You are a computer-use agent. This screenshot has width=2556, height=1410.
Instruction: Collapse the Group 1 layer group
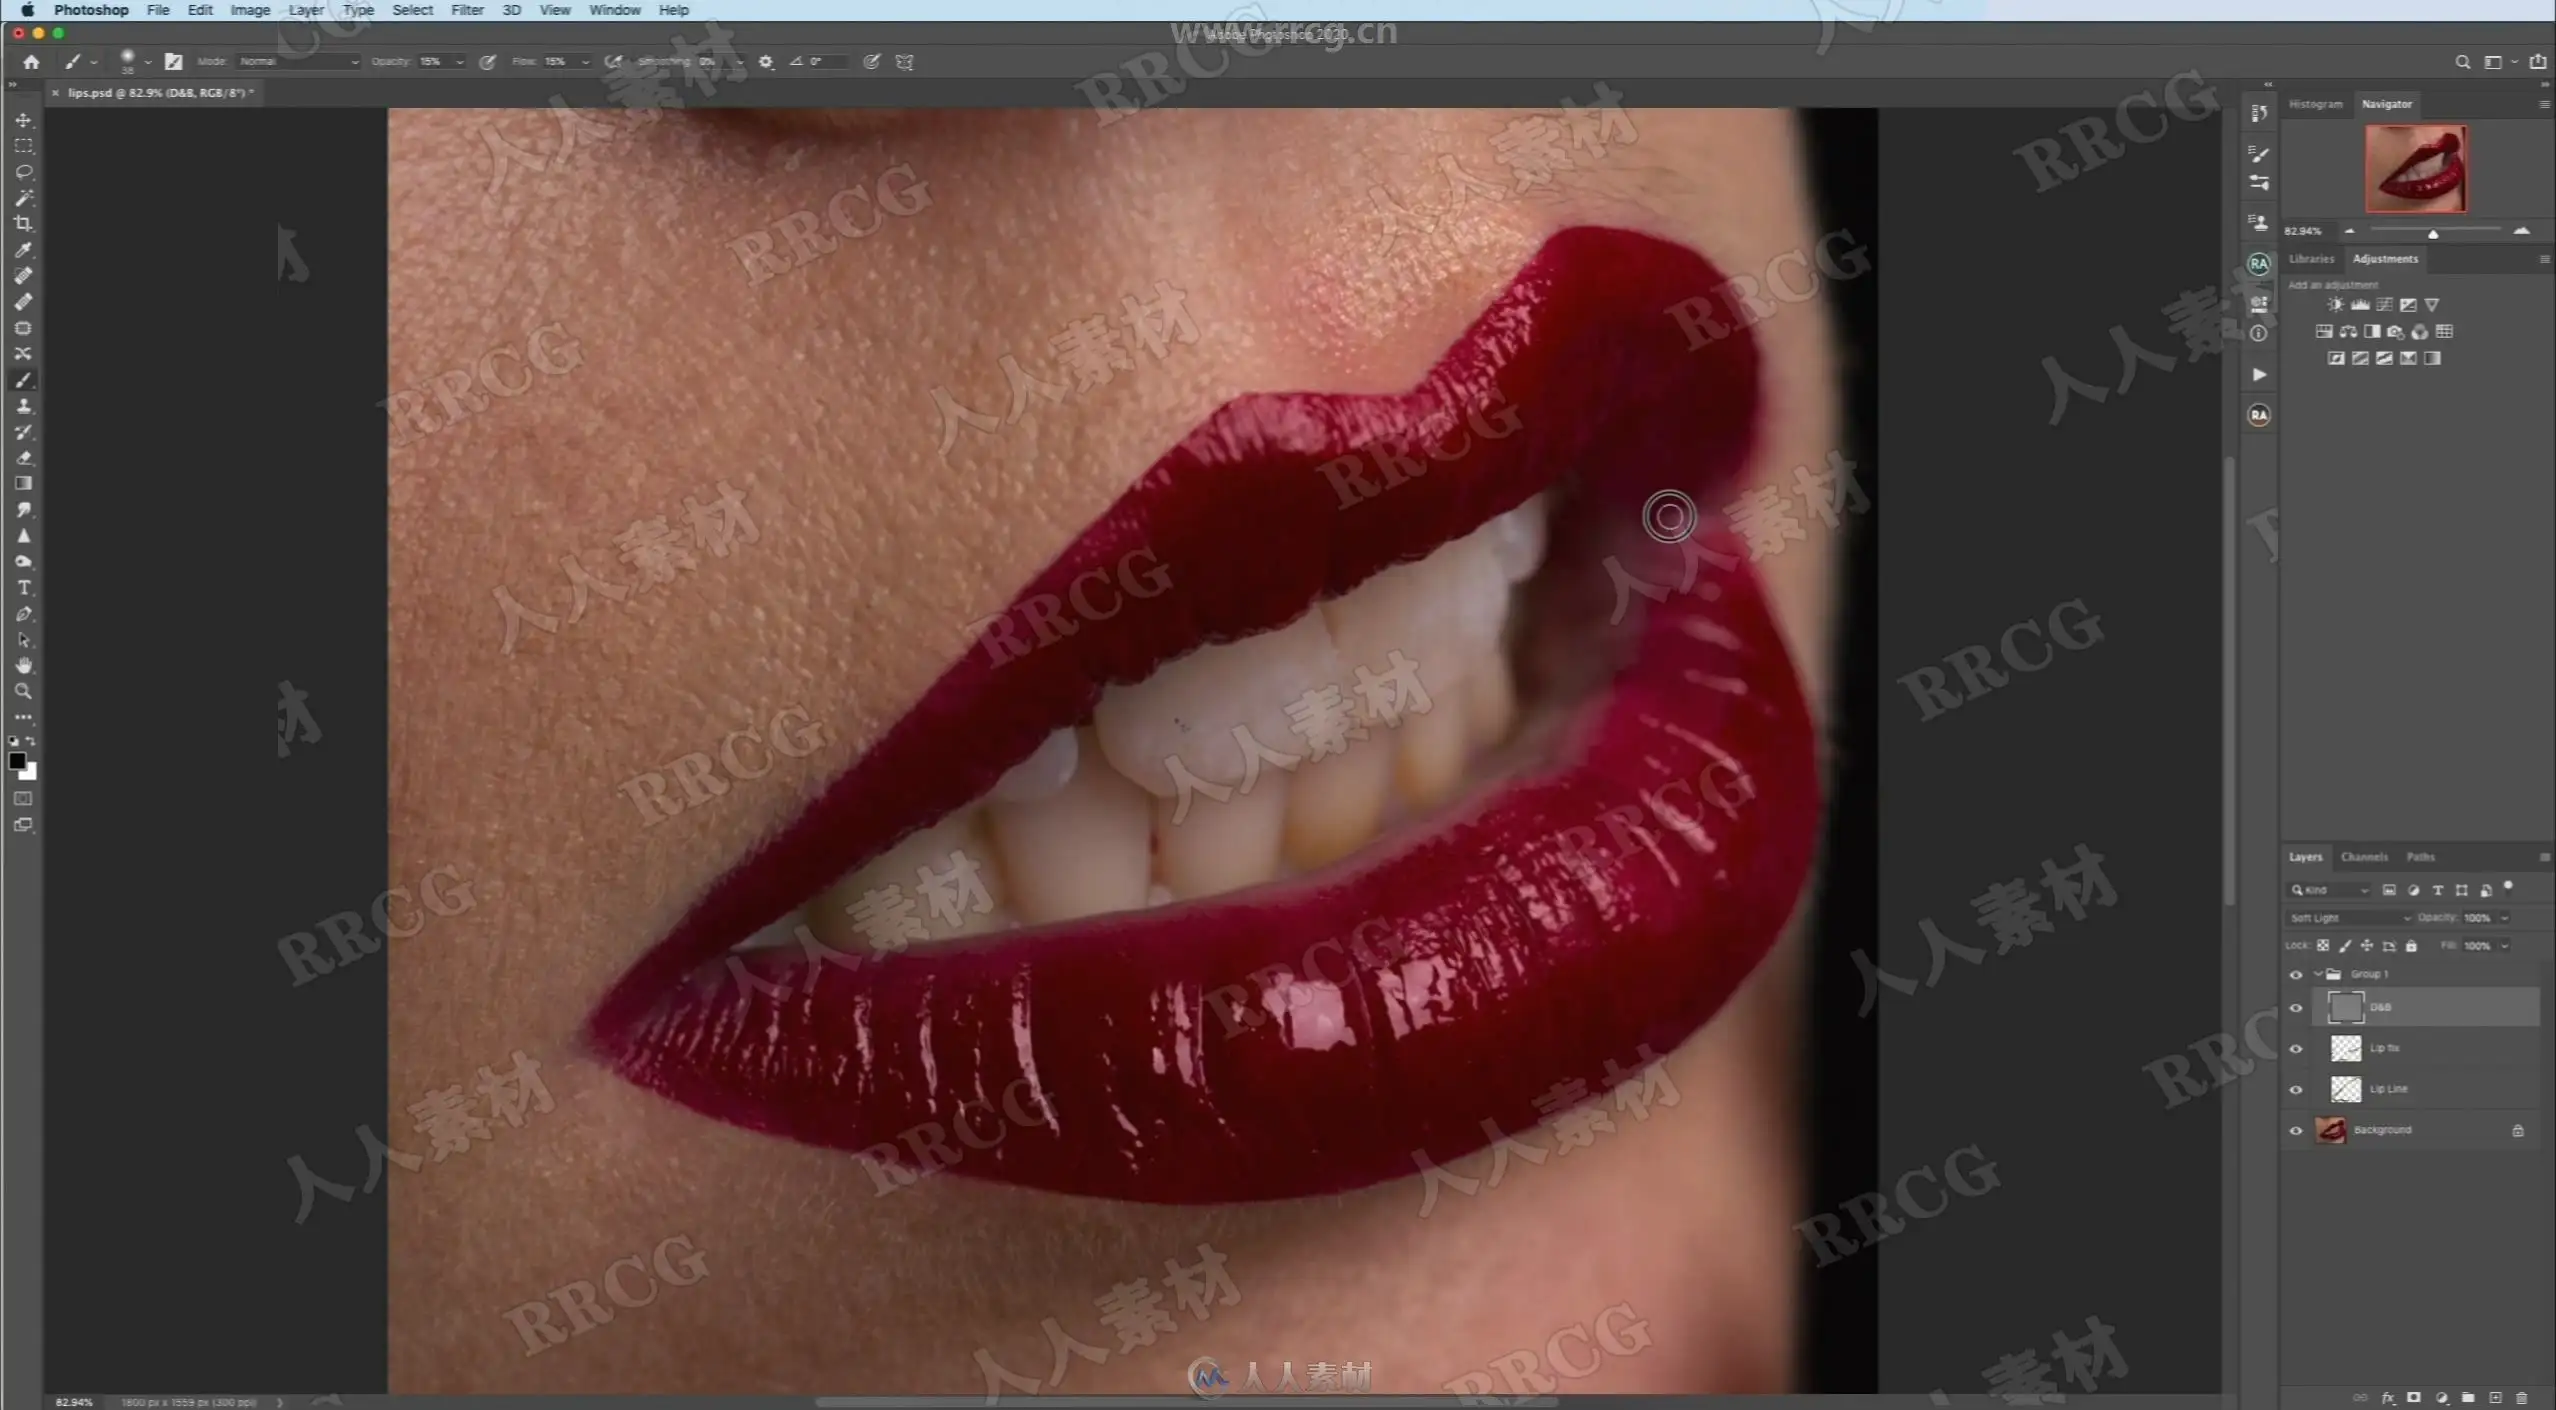tap(2318, 974)
